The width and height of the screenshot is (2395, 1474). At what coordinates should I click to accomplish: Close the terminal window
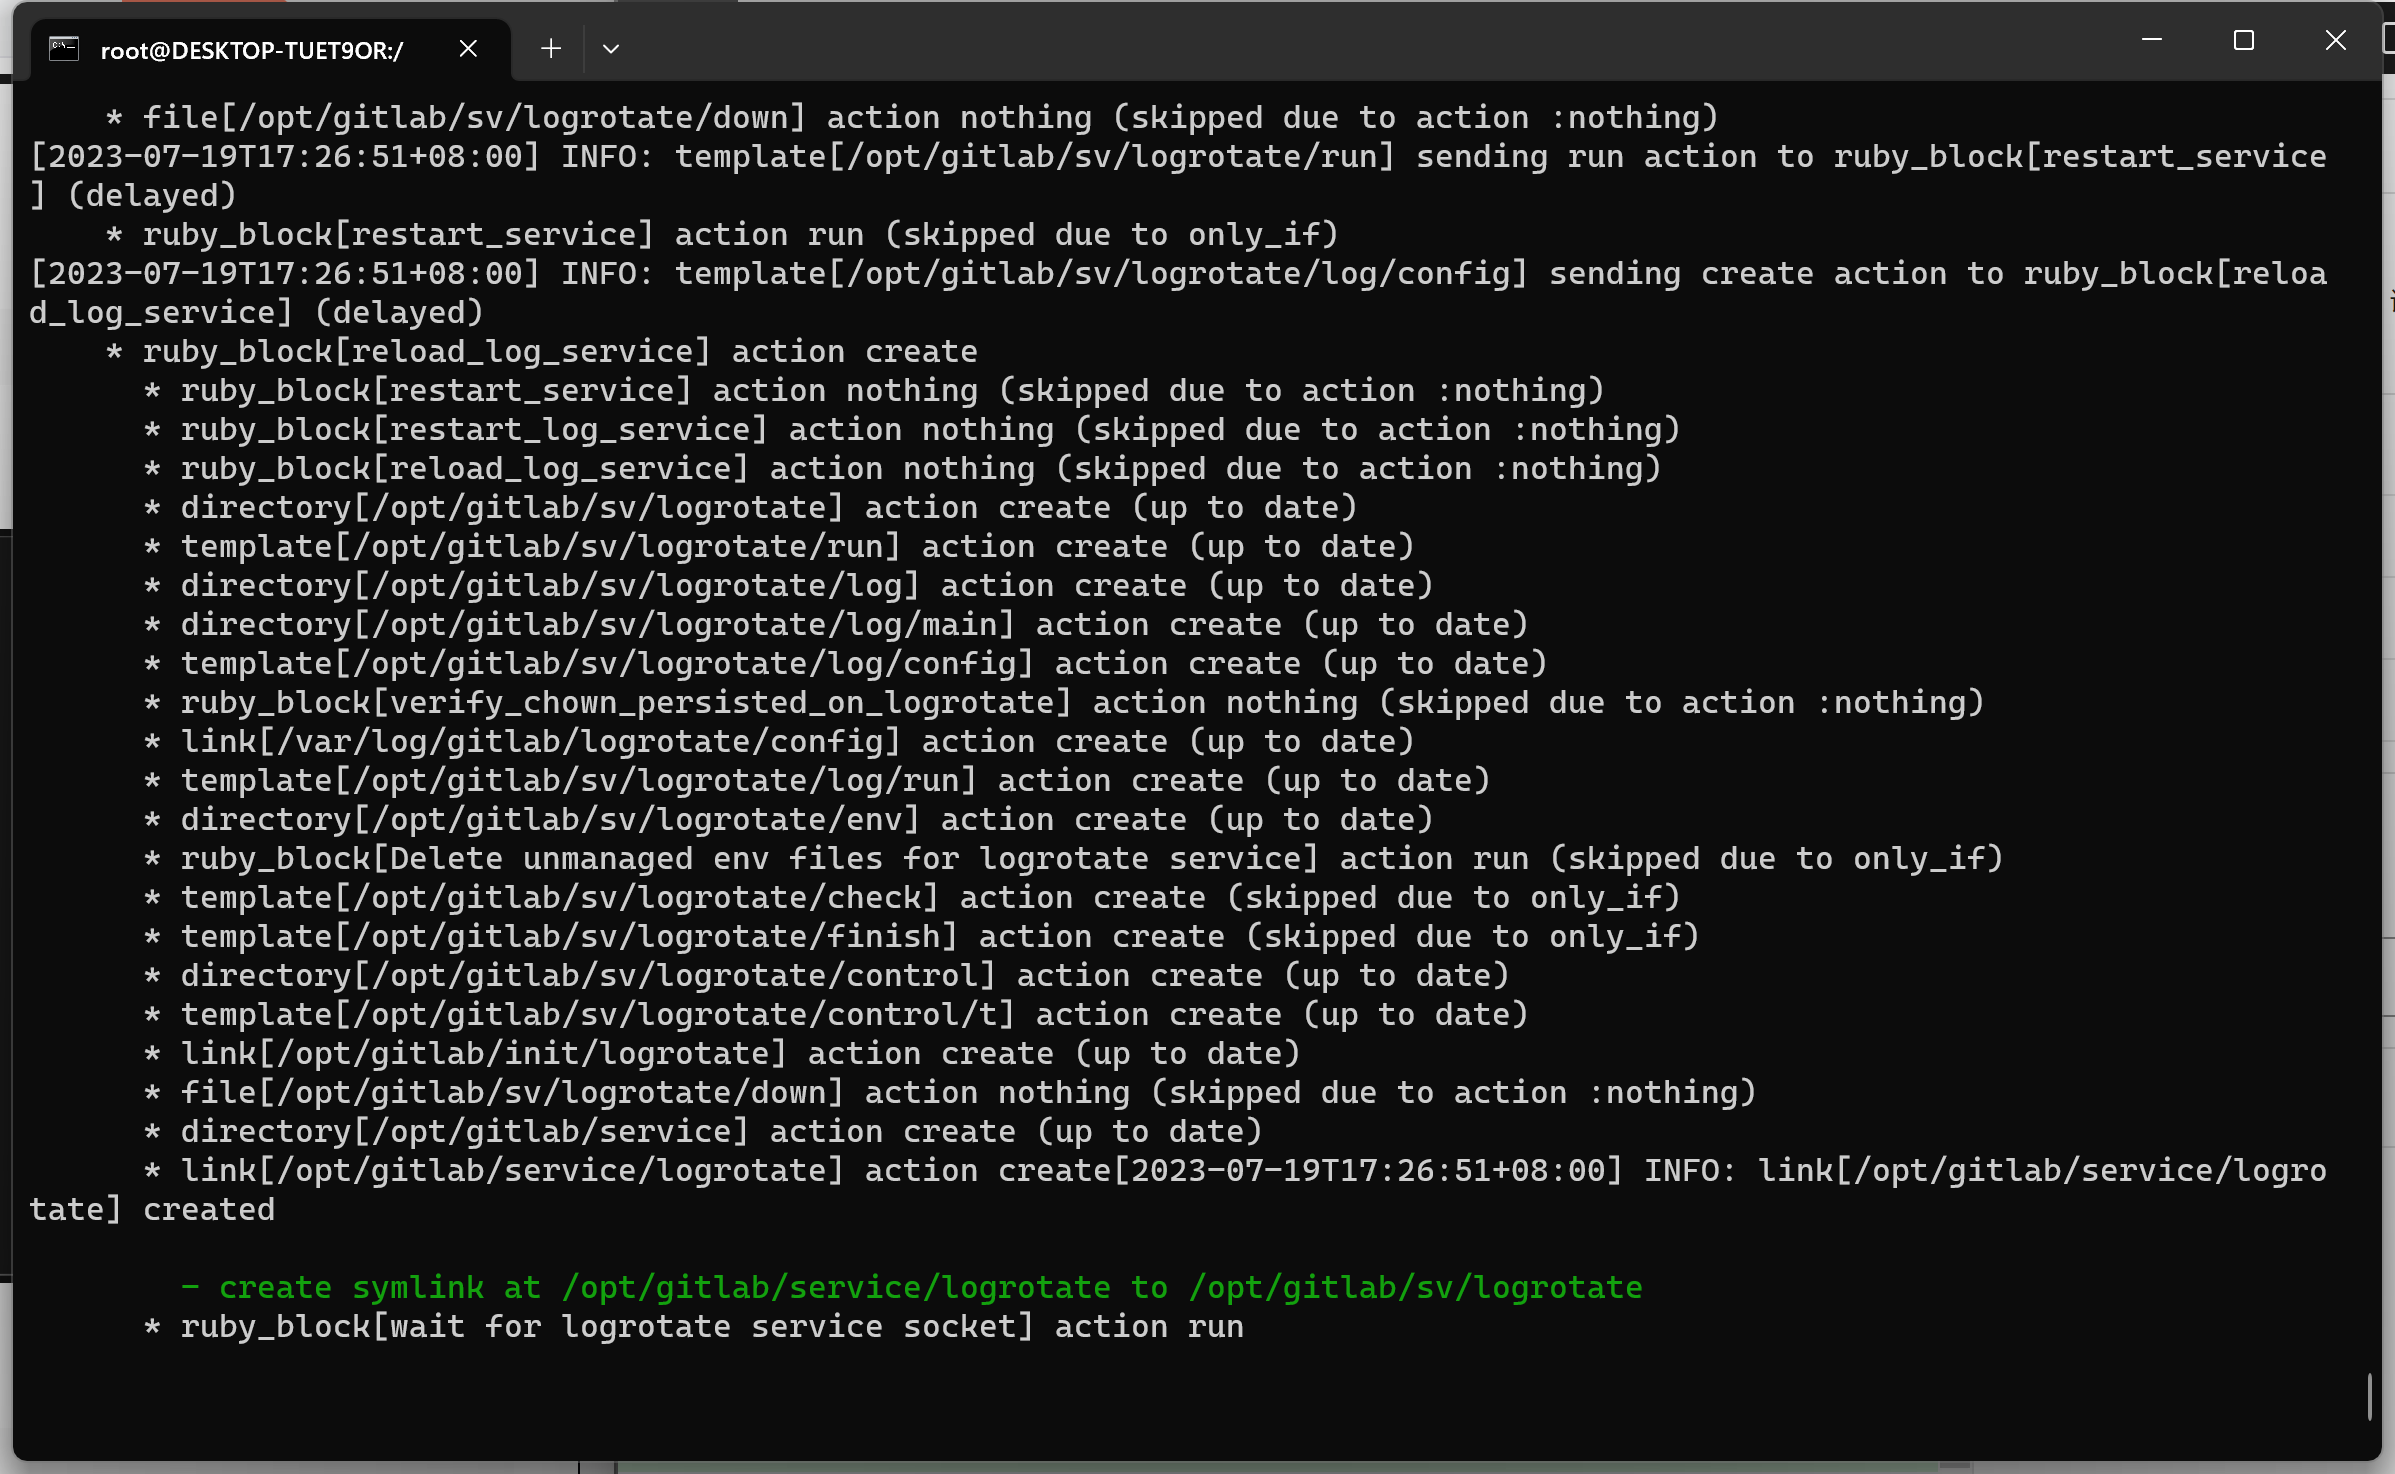click(x=2336, y=40)
